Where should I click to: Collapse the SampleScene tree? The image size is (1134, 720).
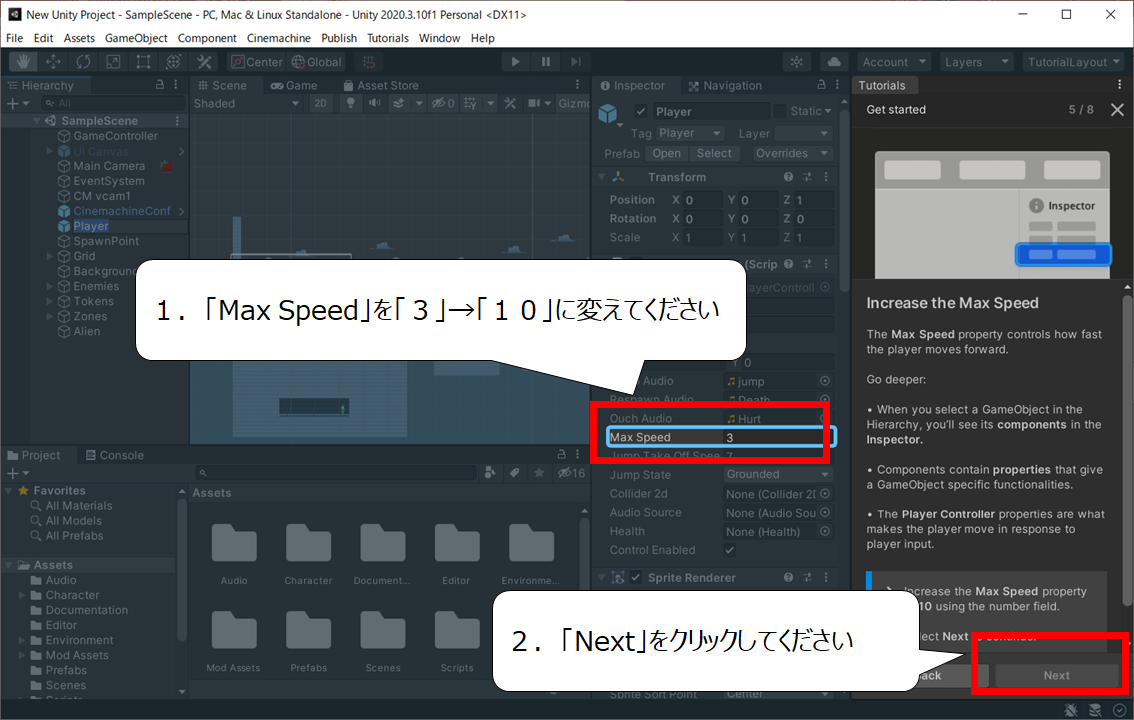coord(37,121)
